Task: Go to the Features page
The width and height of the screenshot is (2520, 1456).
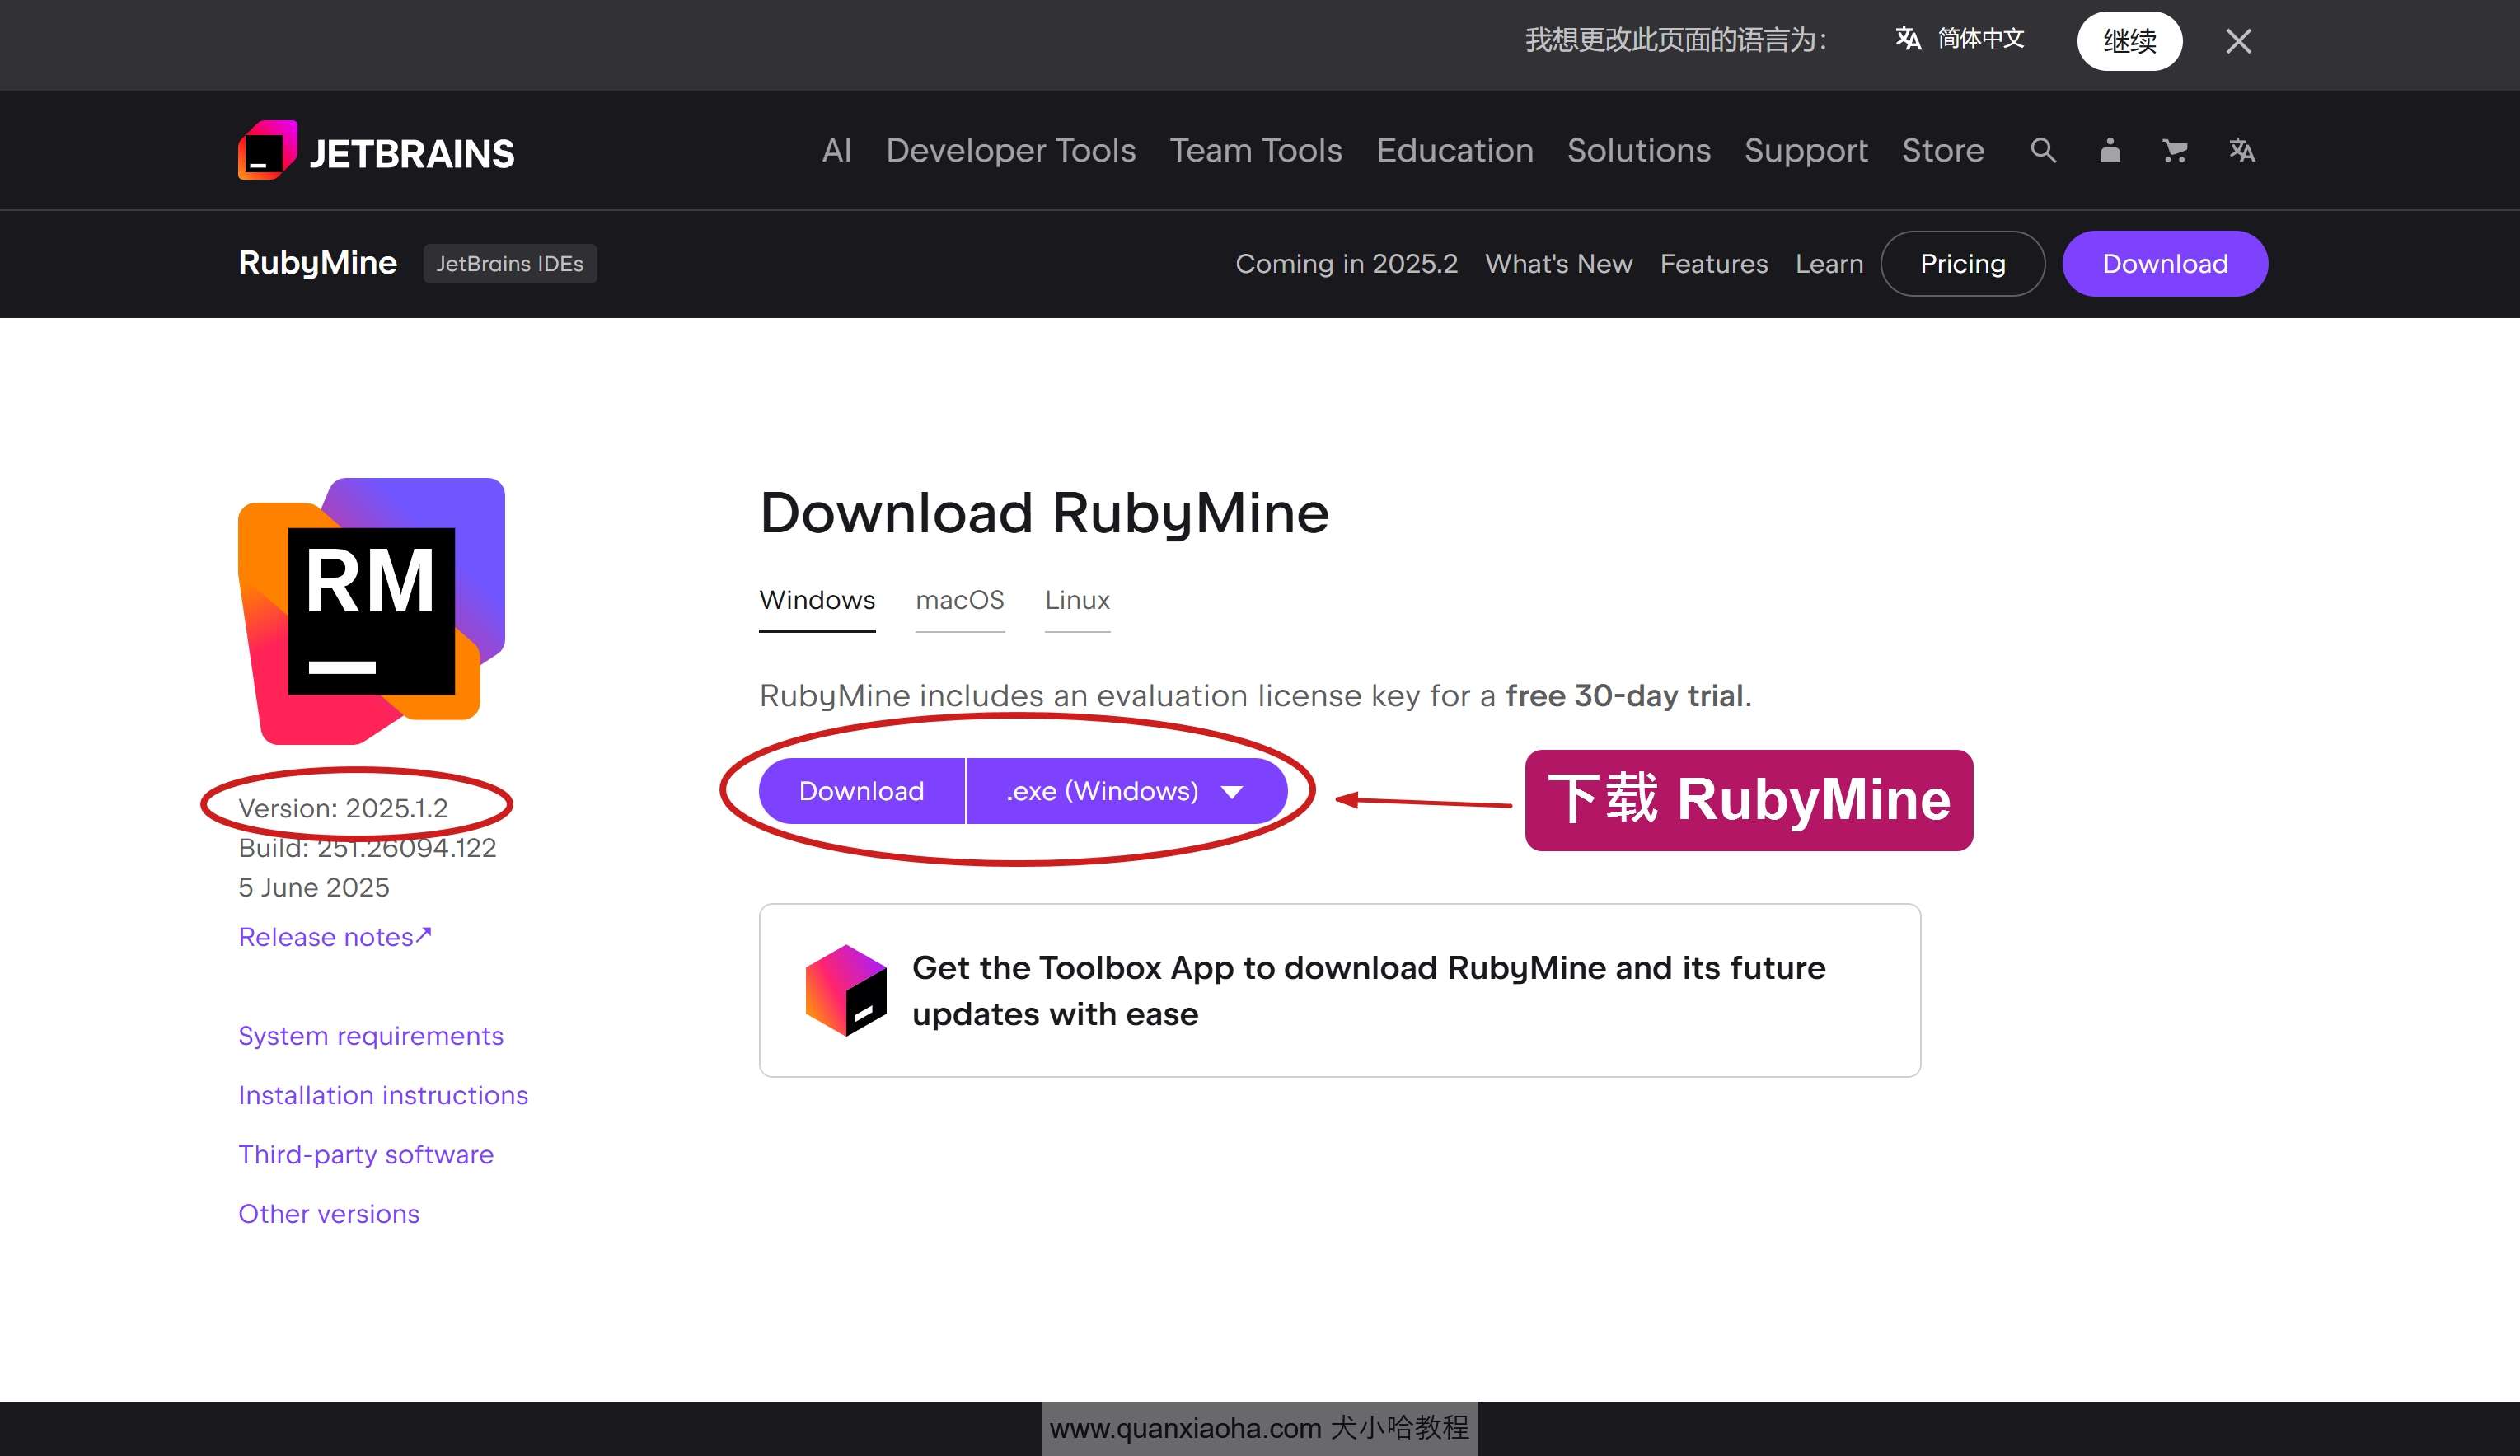Action: [x=1713, y=264]
